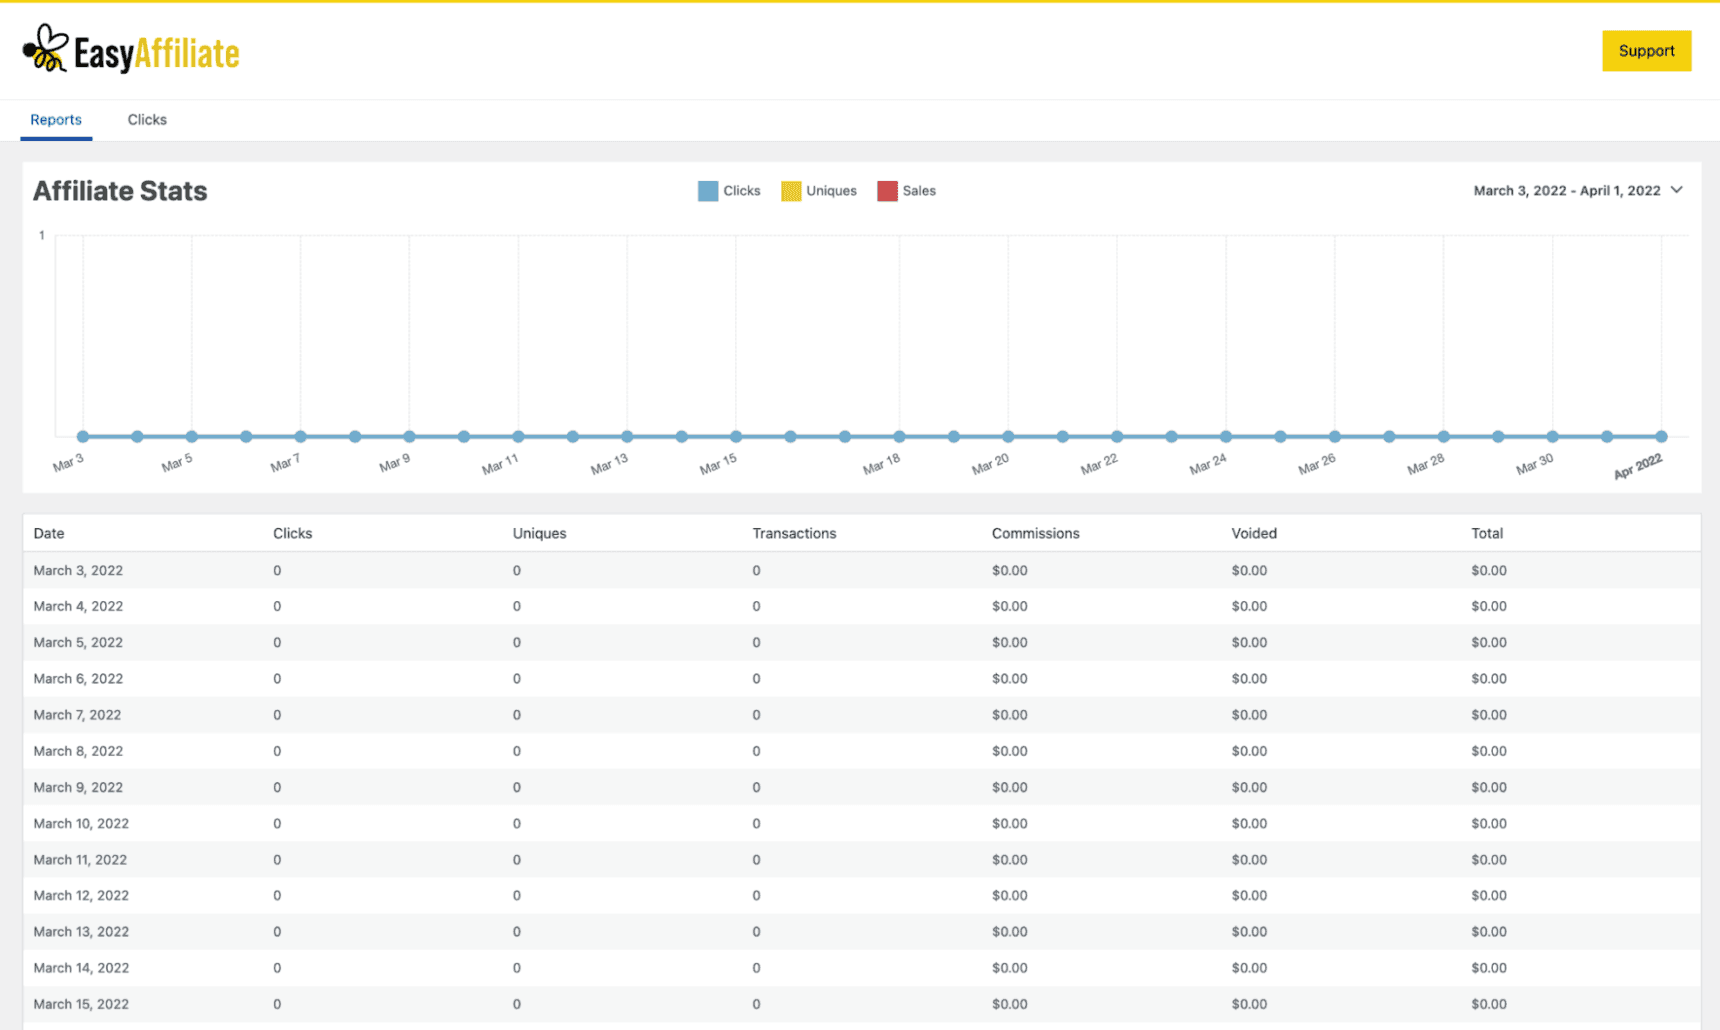Click the Uniques legend label text
Screen dimensions: 1720x1030
click(831, 191)
